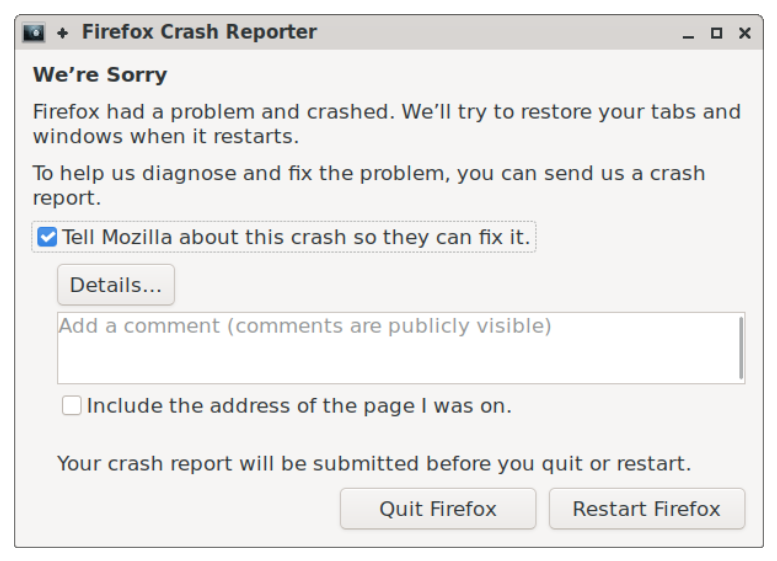Click the Firefox had a problem paragraph
The image size is (777, 561).
pos(387,124)
